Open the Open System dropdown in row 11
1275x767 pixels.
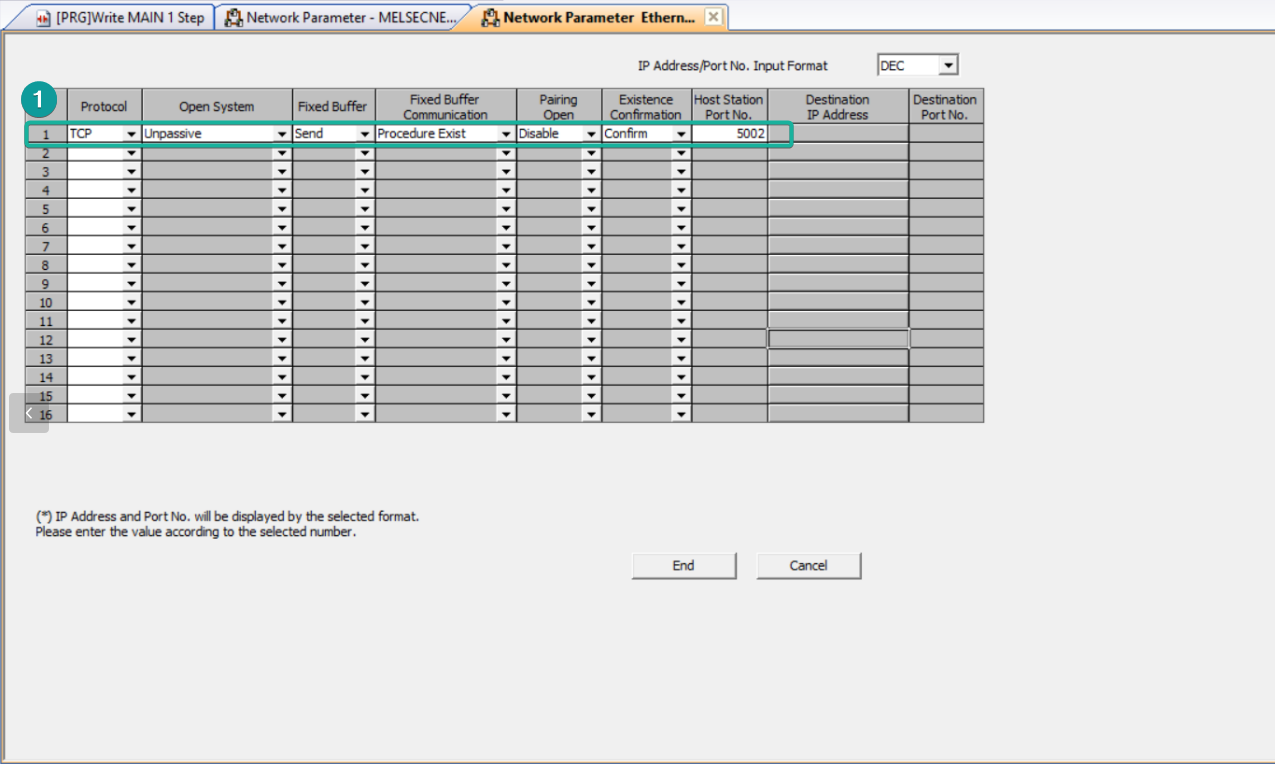click(x=282, y=321)
